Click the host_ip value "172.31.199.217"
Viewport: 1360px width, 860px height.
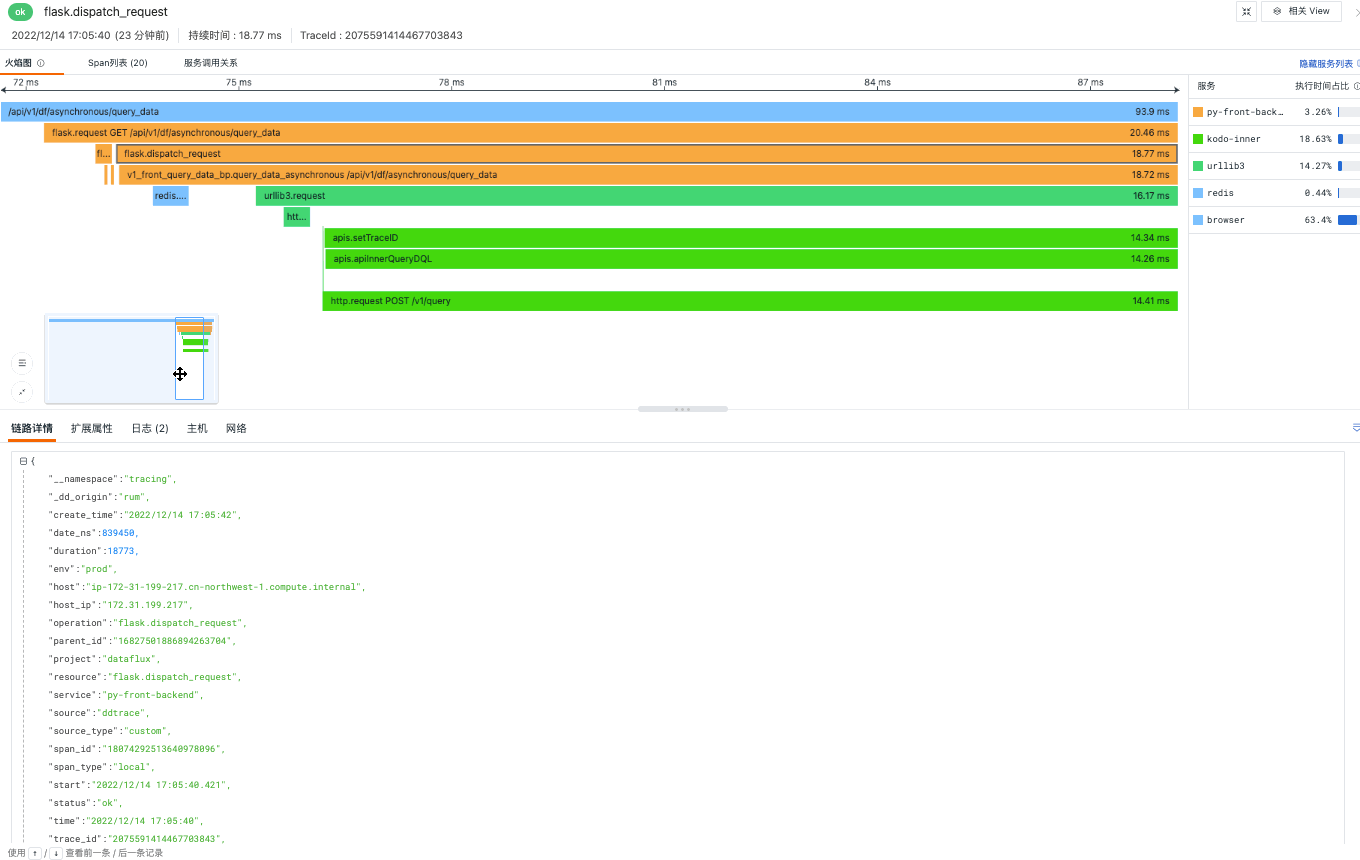pyautogui.click(x=144, y=605)
